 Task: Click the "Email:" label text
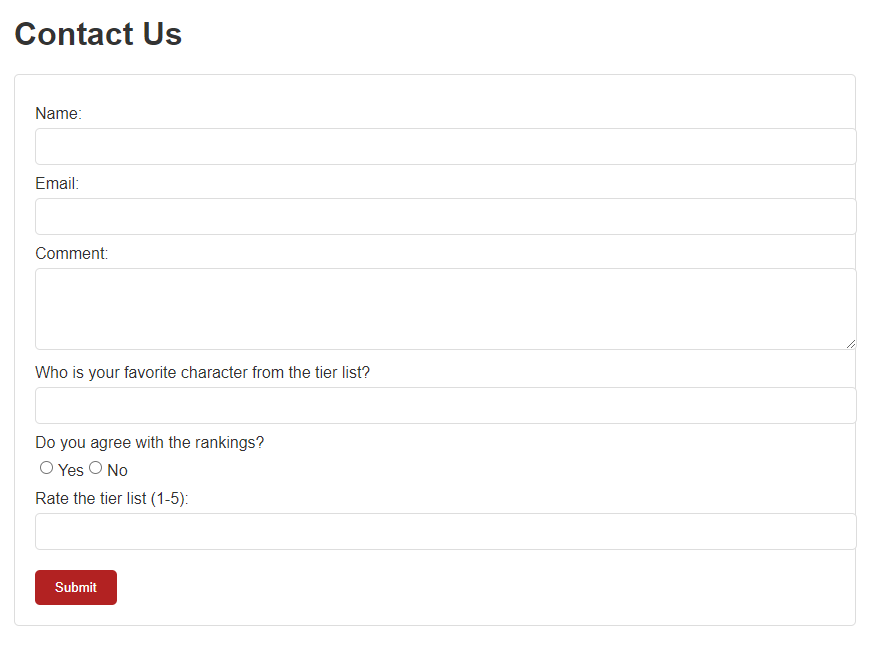57,184
